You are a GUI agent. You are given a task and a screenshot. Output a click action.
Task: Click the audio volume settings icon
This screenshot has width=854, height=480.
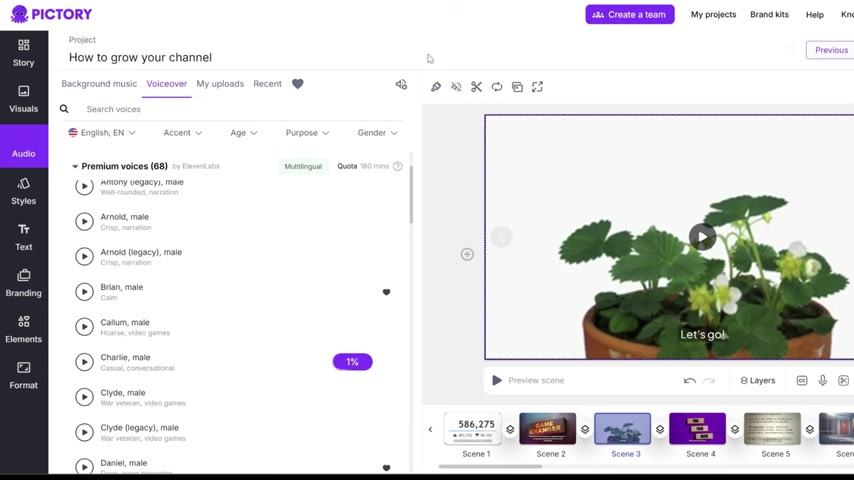point(401,84)
